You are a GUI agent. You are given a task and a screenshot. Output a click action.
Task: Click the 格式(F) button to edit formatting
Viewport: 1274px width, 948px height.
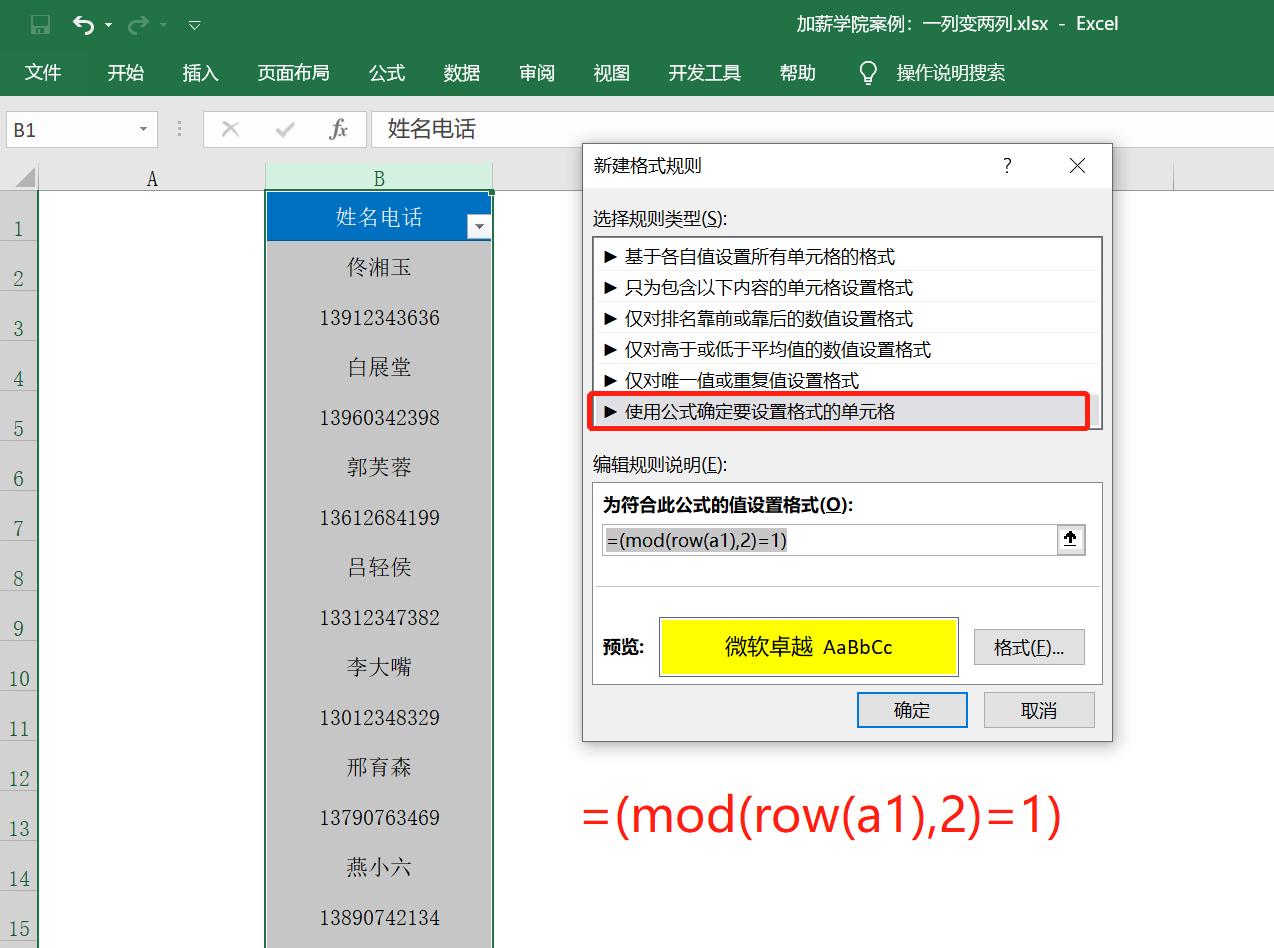tap(1029, 647)
